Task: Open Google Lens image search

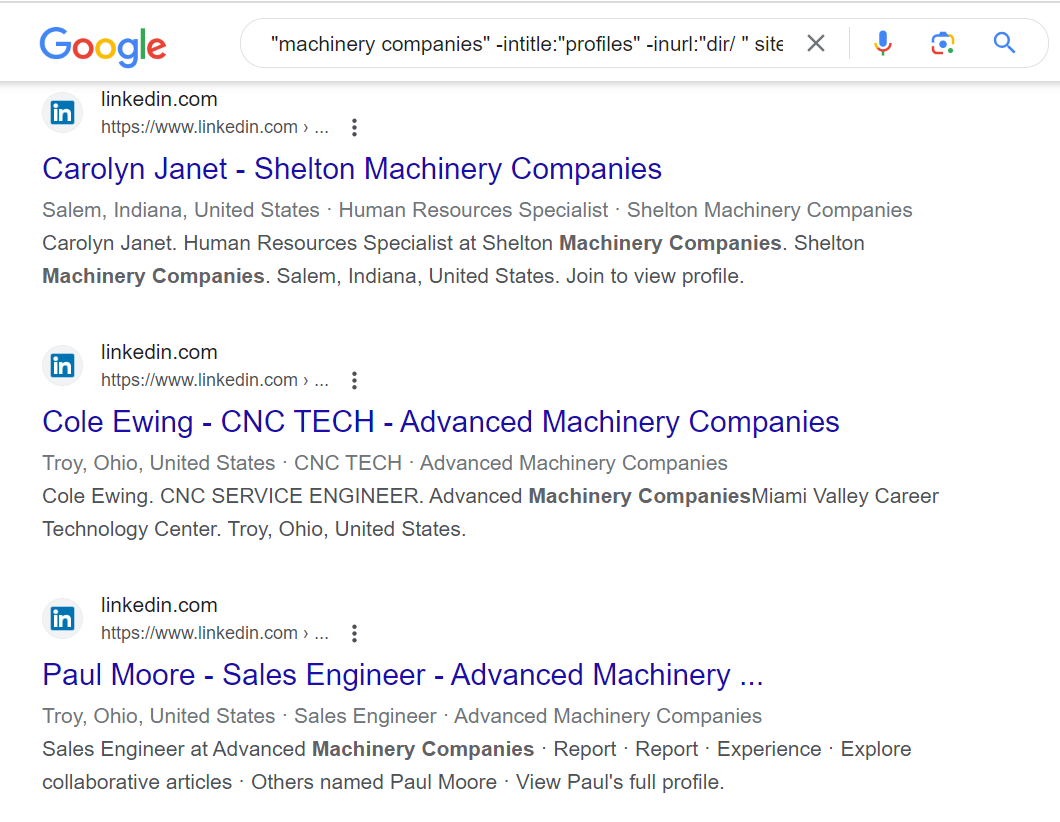Action: click(x=942, y=43)
